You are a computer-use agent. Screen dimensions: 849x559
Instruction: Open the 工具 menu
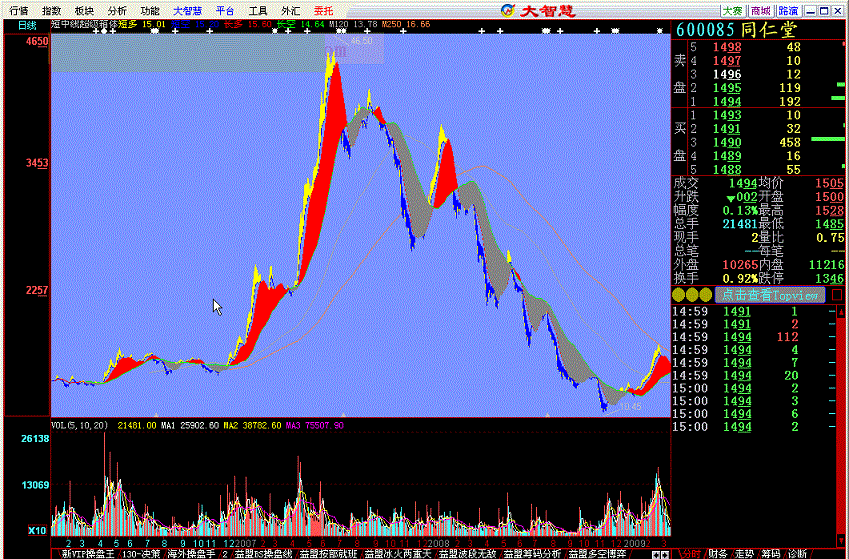258,11
